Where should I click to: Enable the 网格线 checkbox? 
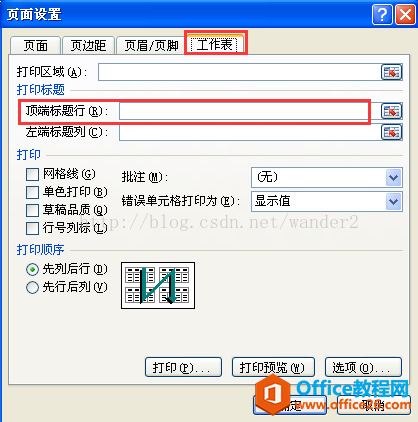tap(32, 174)
